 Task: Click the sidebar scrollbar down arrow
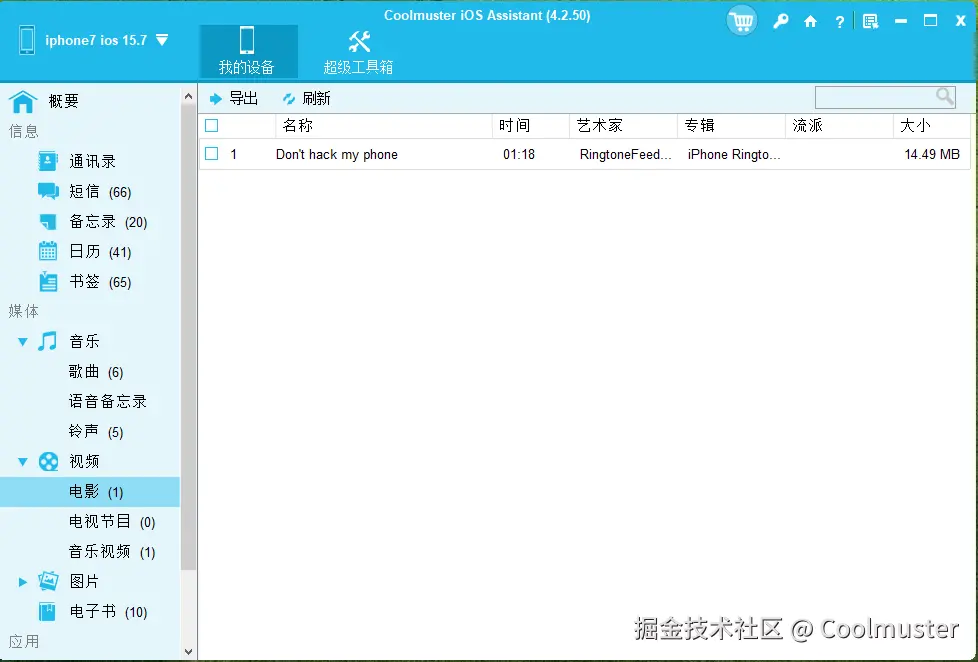(188, 652)
